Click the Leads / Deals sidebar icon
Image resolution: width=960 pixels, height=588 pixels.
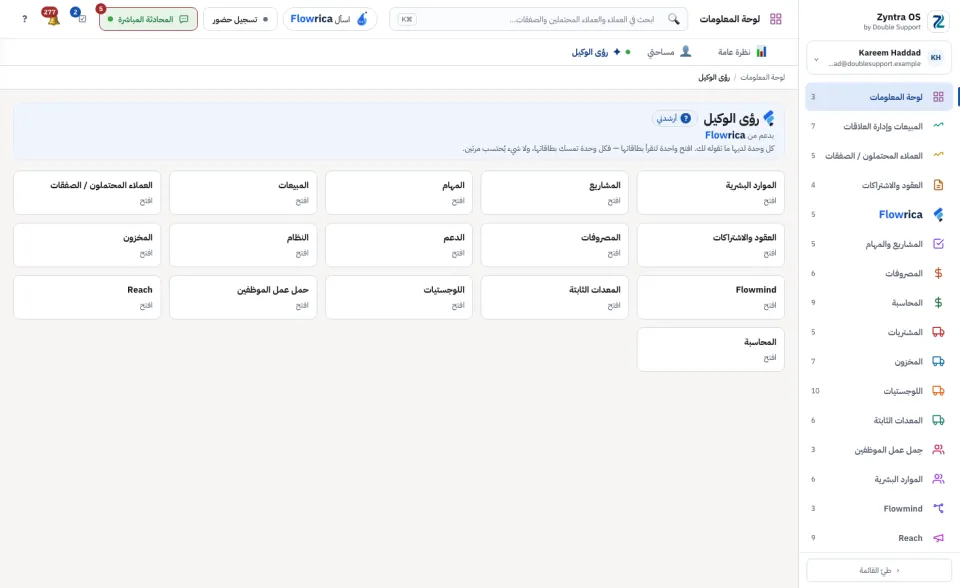(938, 155)
